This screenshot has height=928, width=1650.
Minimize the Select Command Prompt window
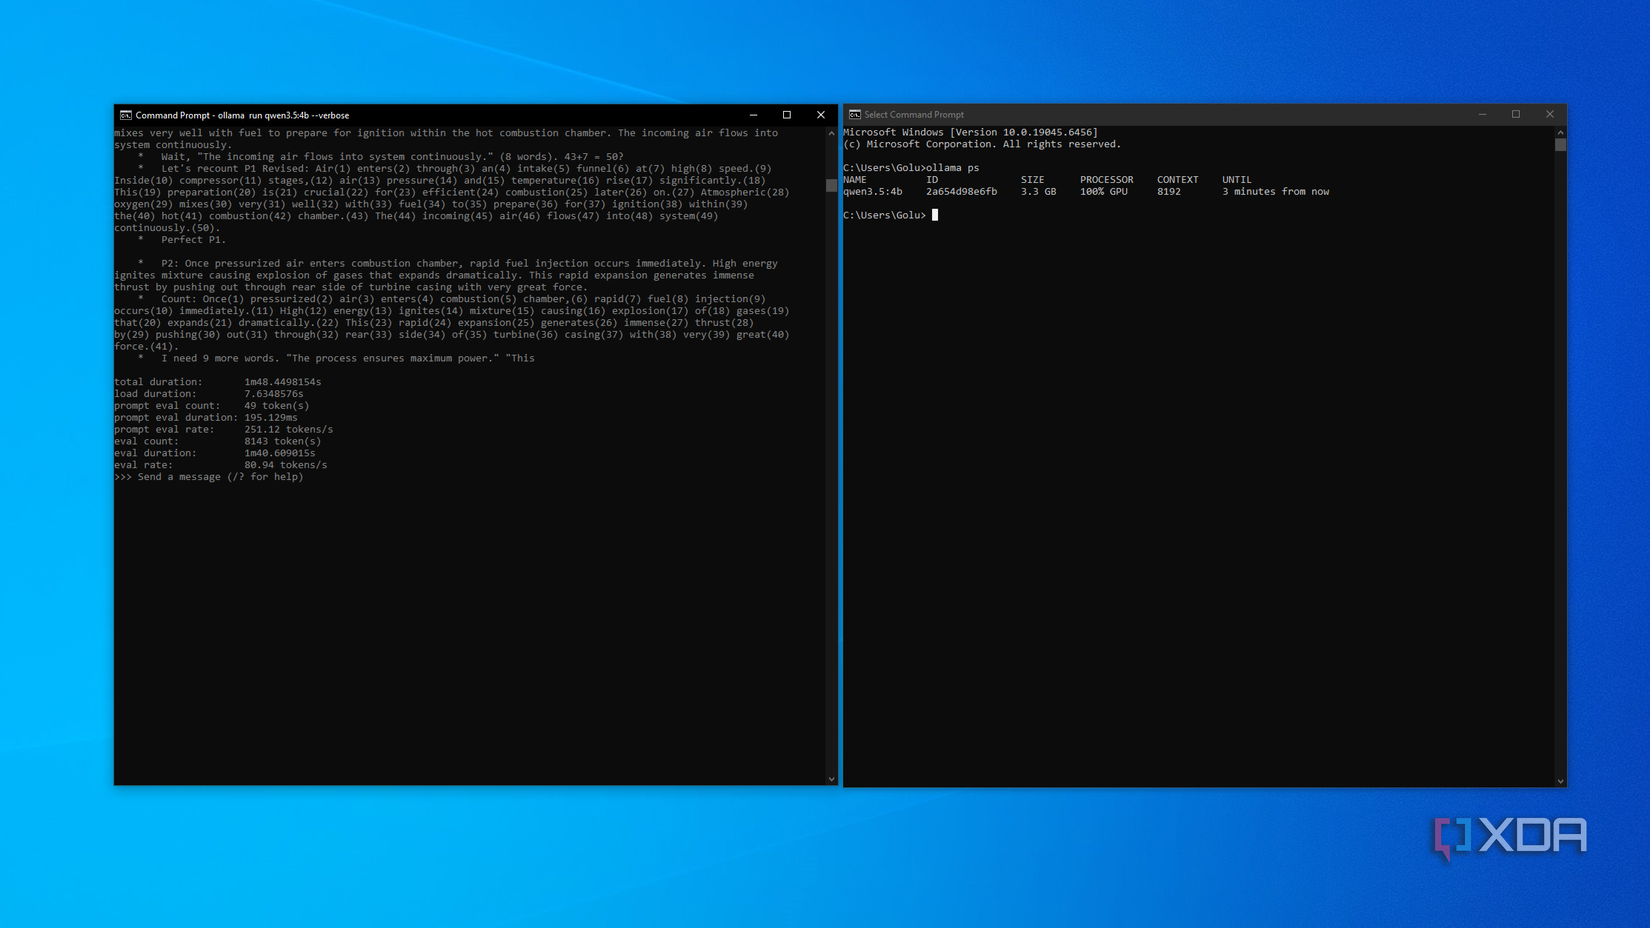[x=1482, y=115]
